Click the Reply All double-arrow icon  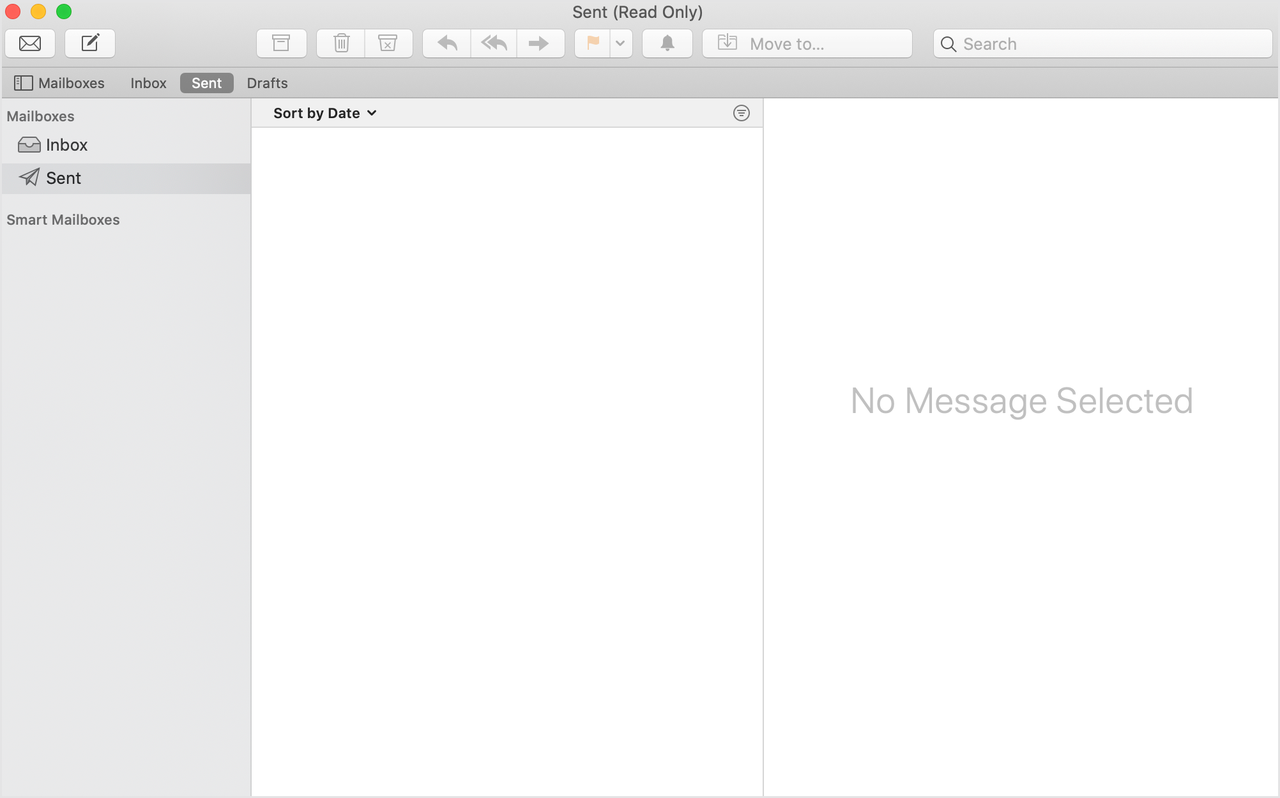click(494, 43)
